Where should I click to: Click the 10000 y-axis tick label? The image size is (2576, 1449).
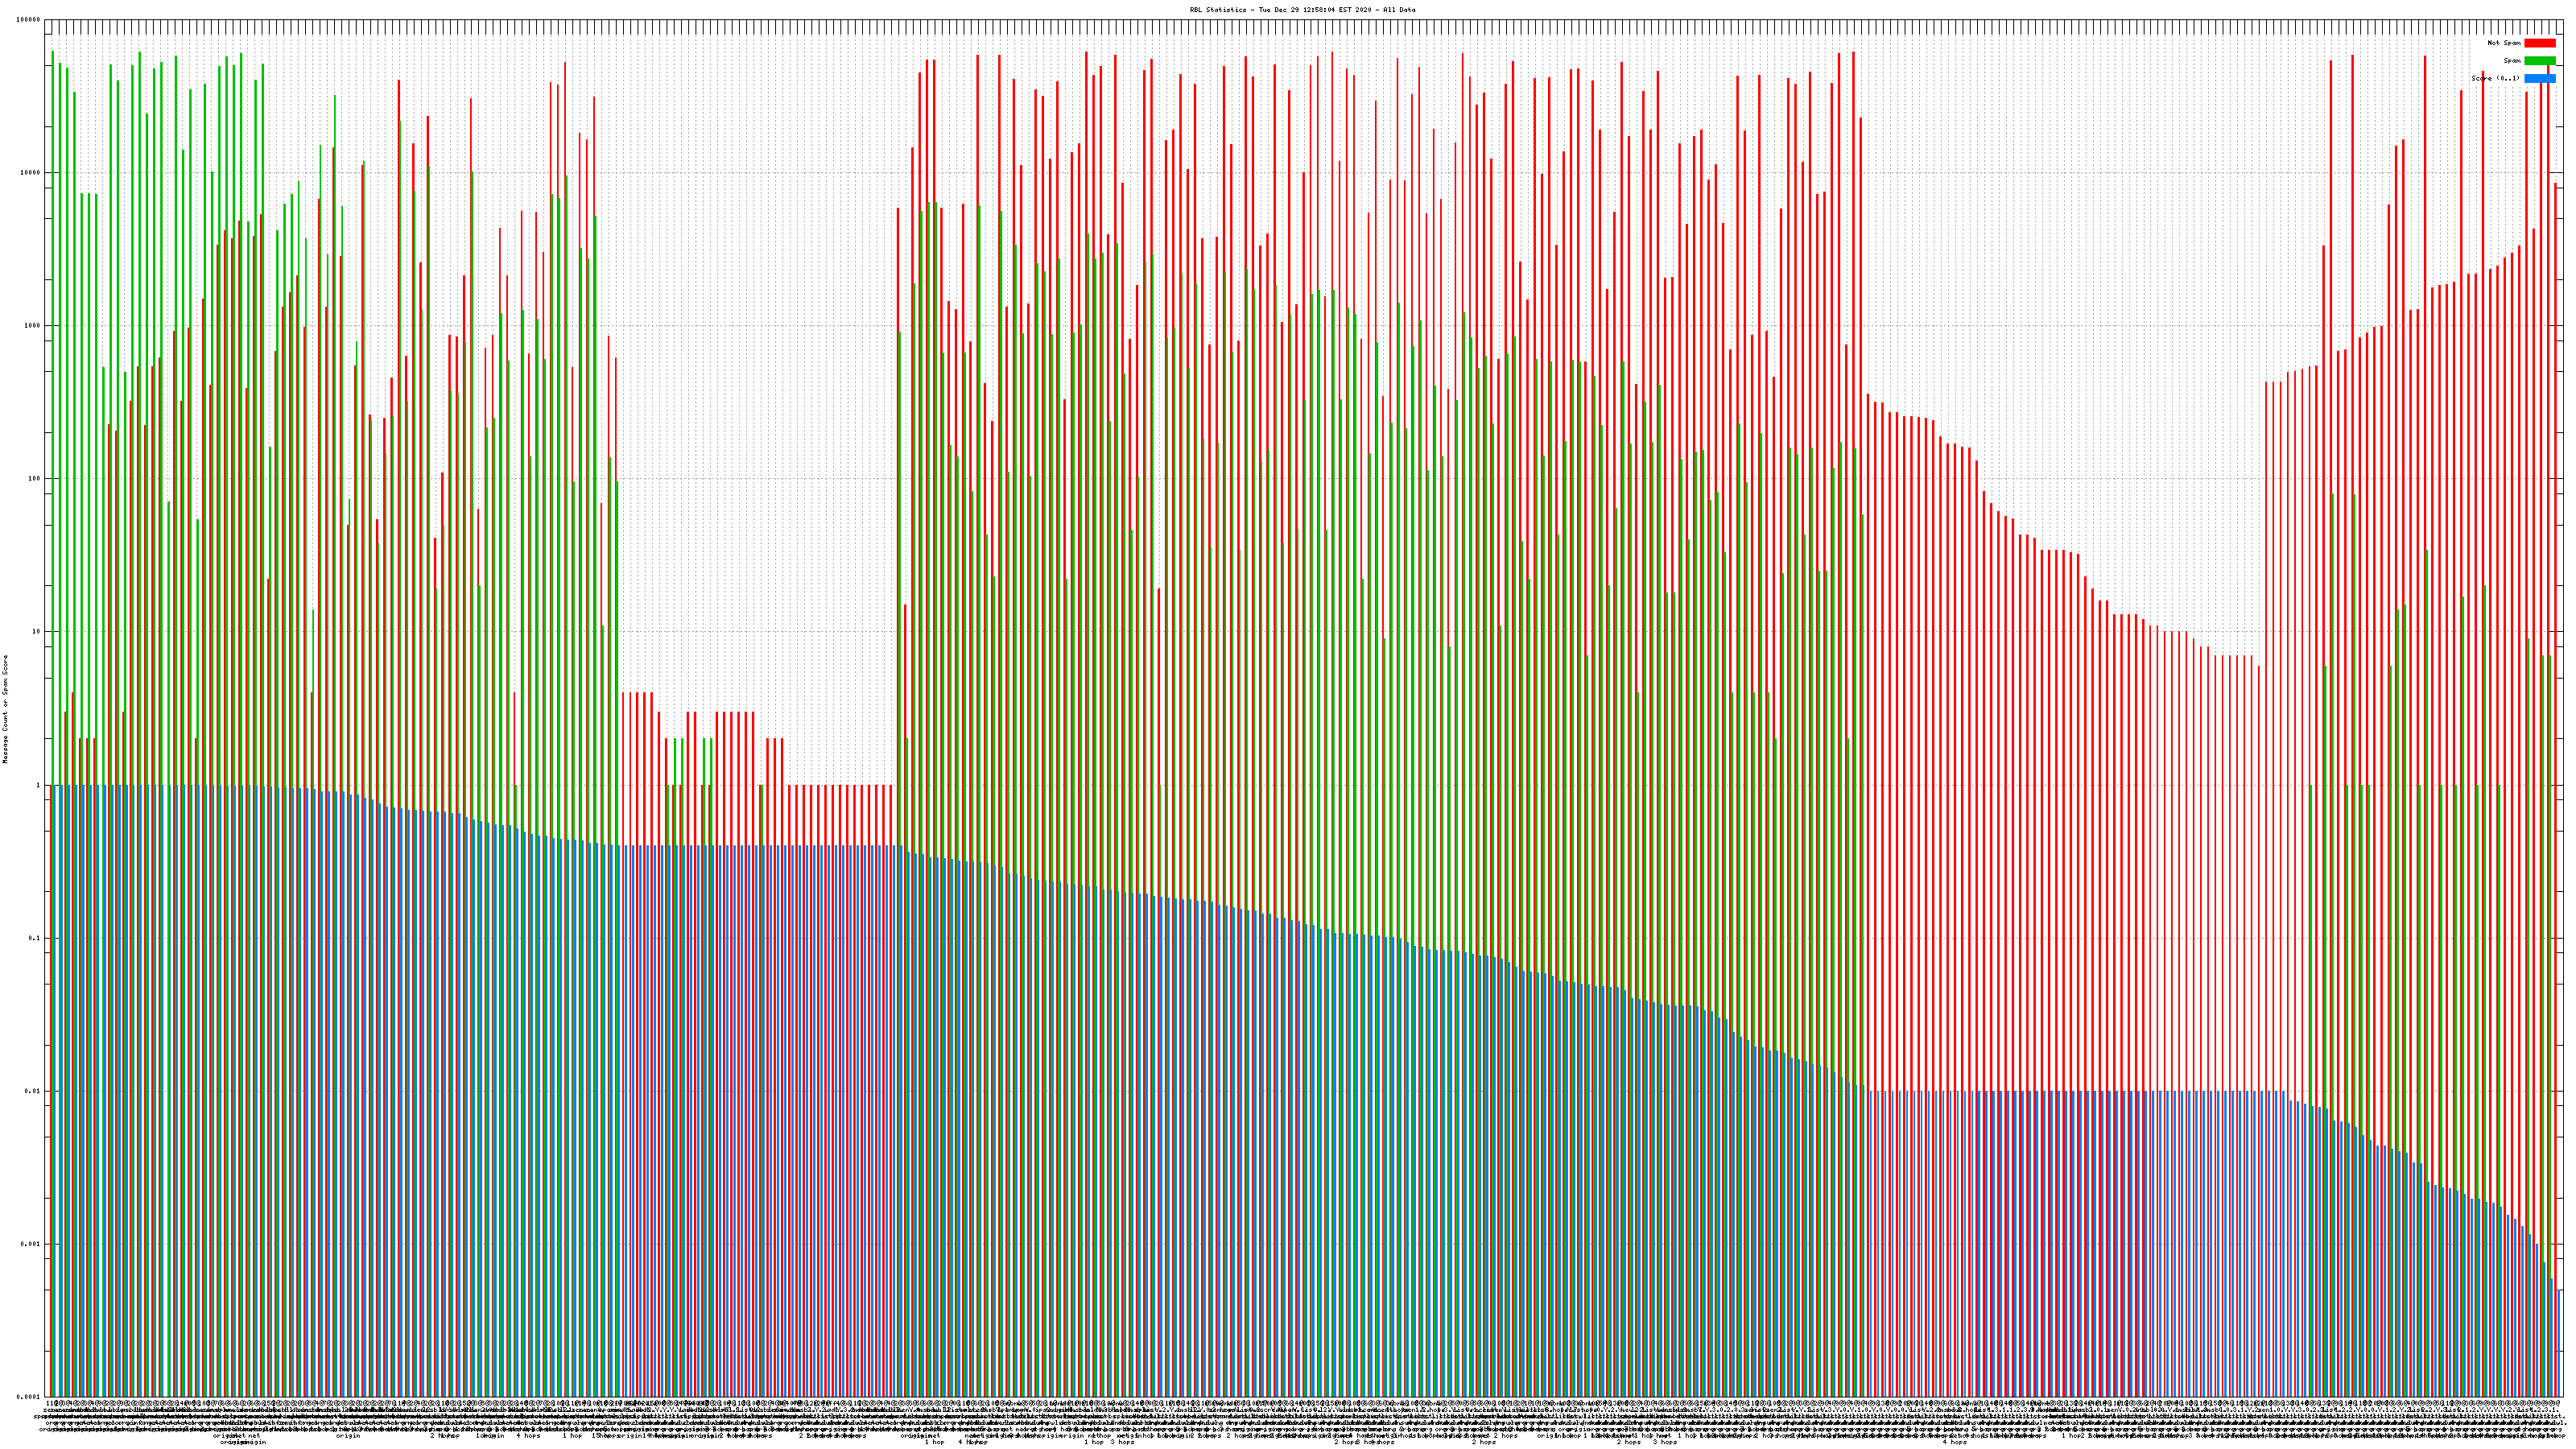[x=31, y=173]
